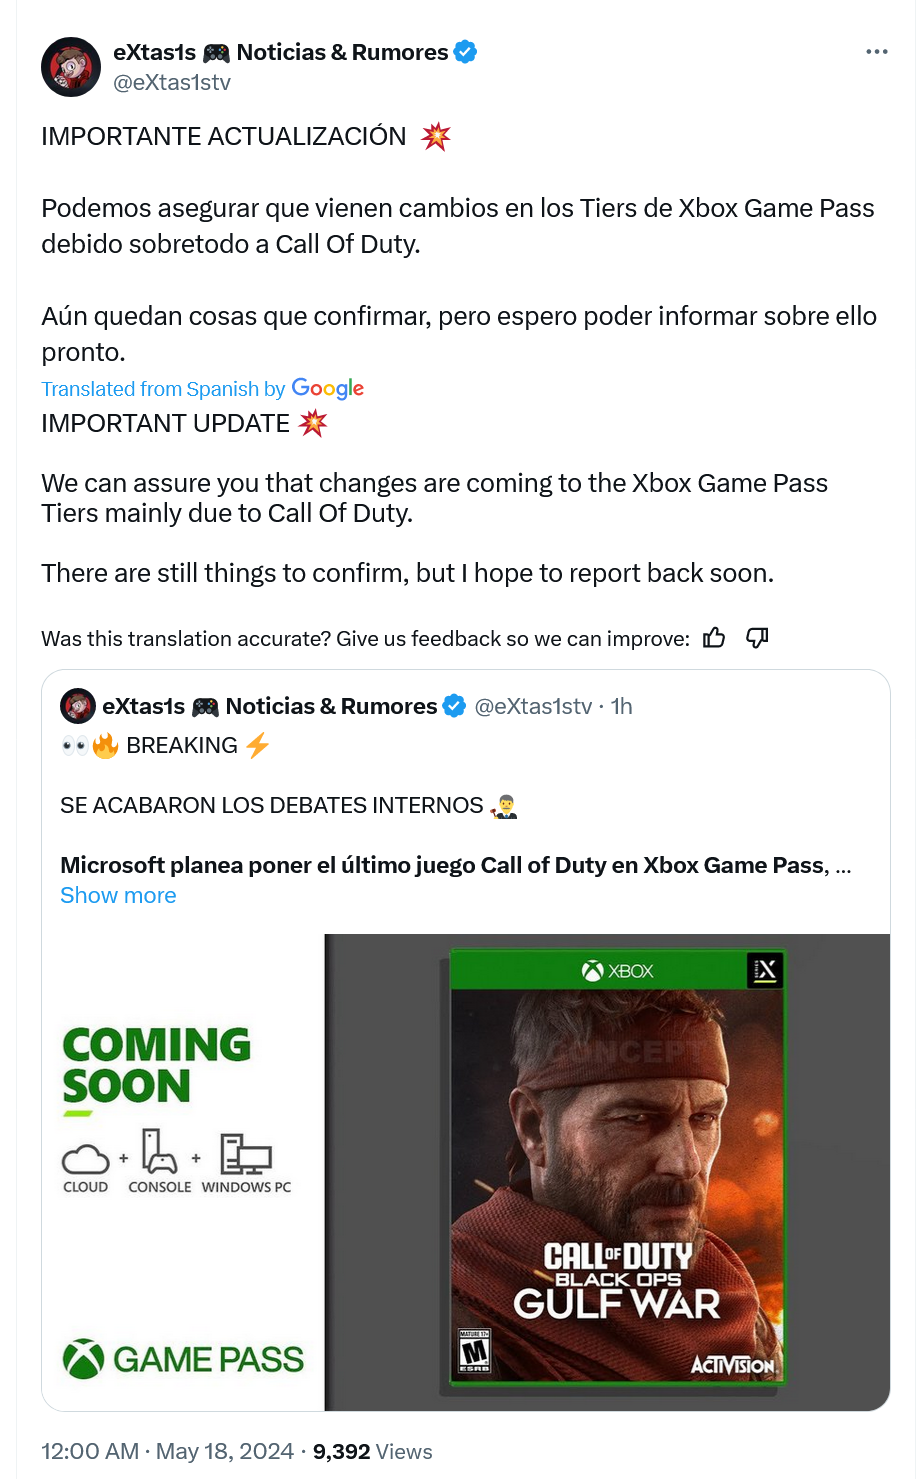Click verified badge in quoted tweet header
This screenshot has height=1479, width=921.
click(x=454, y=706)
